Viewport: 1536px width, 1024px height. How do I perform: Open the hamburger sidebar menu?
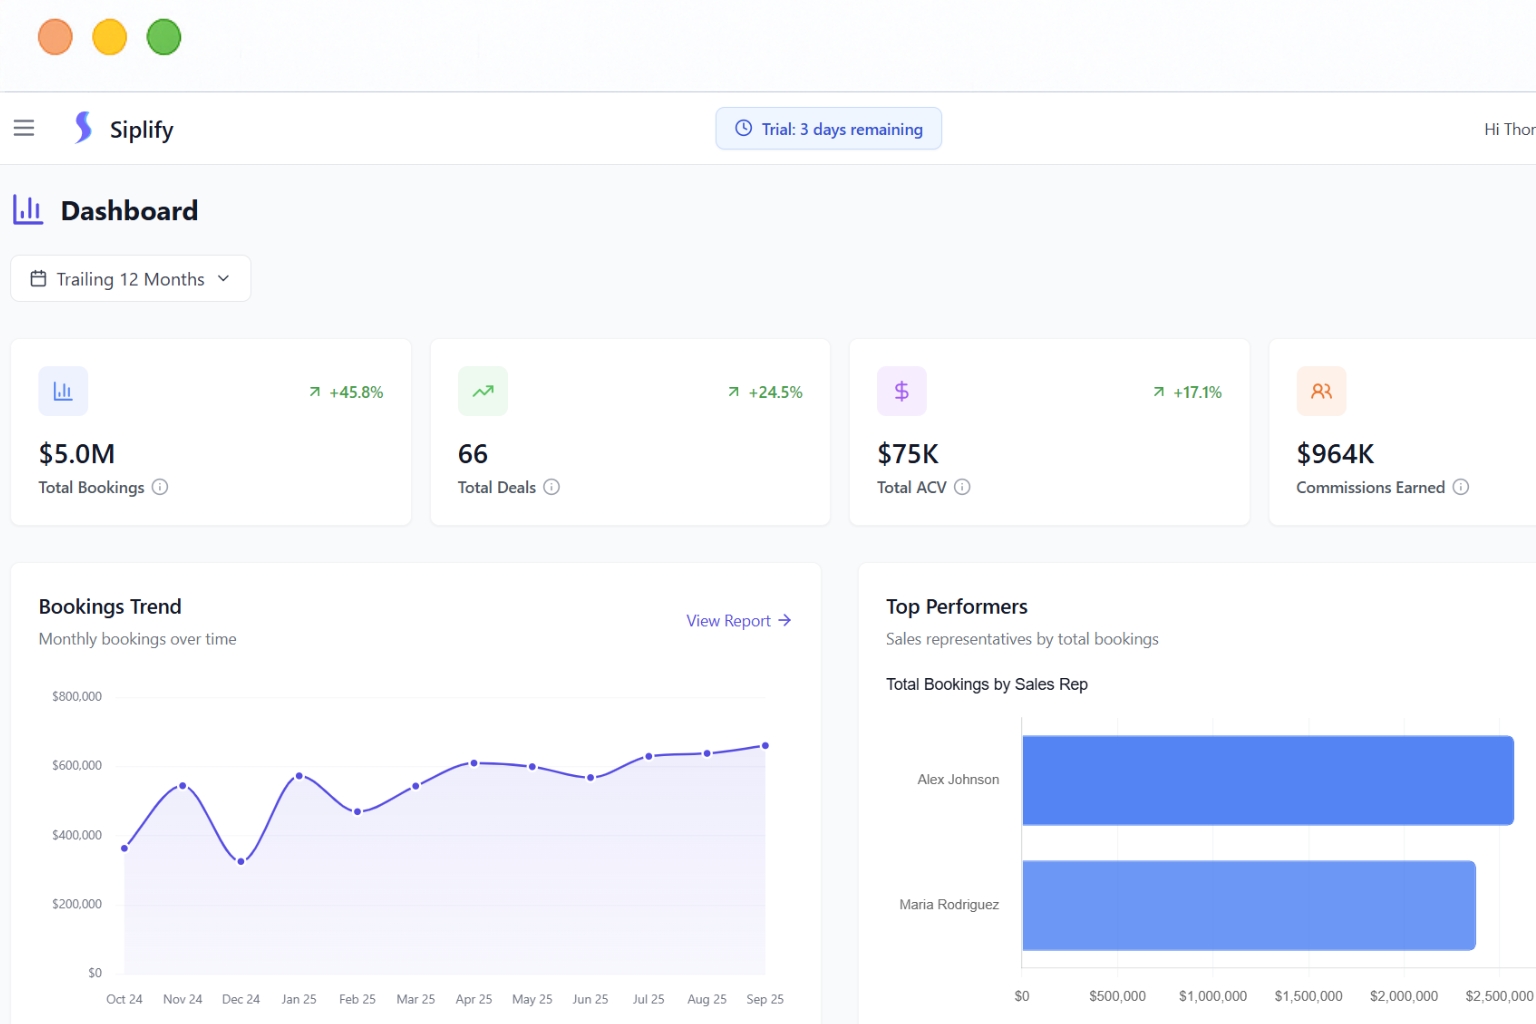[x=24, y=128]
